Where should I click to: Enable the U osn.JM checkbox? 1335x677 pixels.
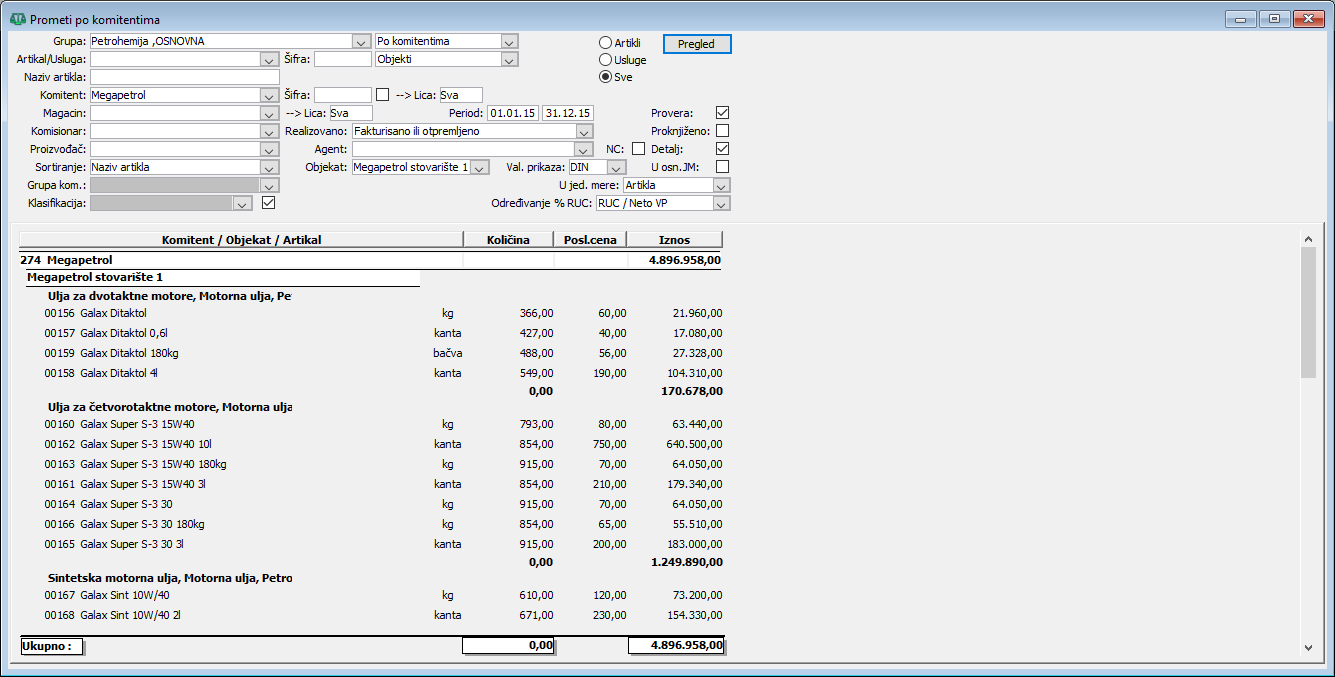pyautogui.click(x=723, y=167)
